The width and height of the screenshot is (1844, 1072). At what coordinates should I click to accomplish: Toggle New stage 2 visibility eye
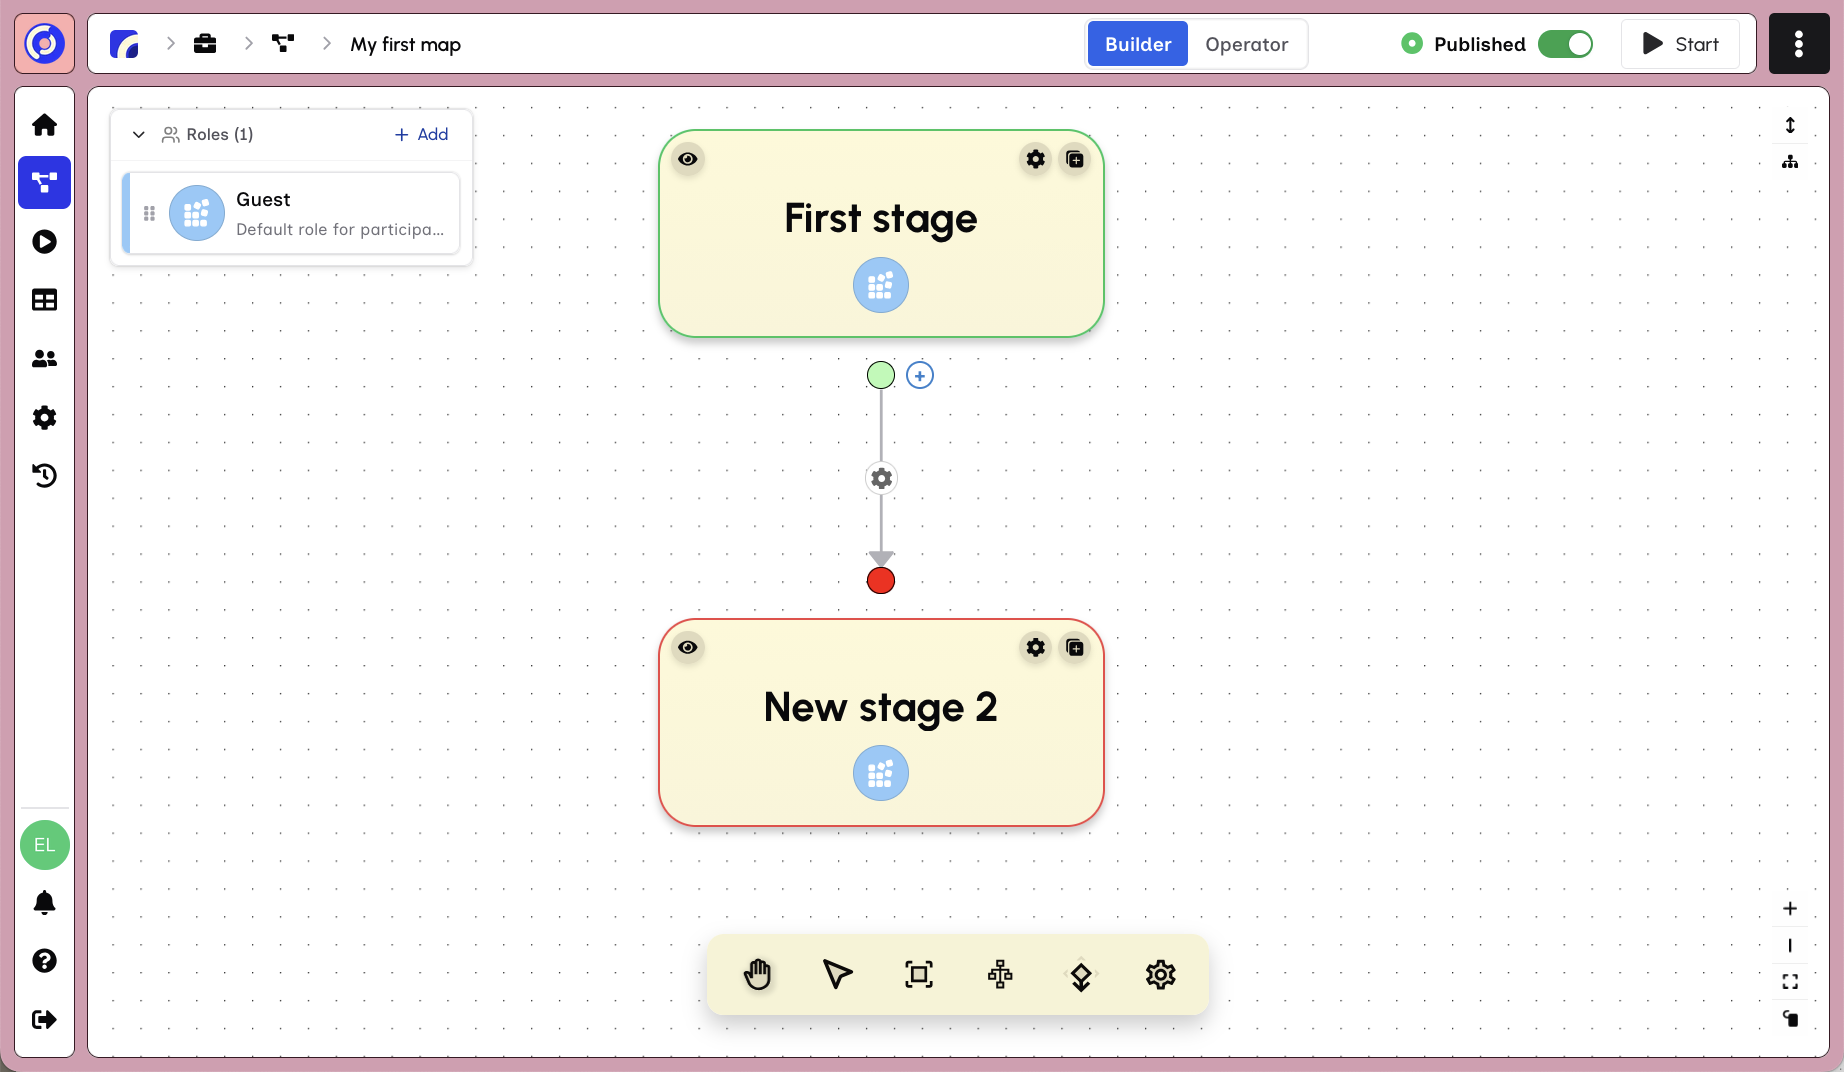(x=688, y=647)
